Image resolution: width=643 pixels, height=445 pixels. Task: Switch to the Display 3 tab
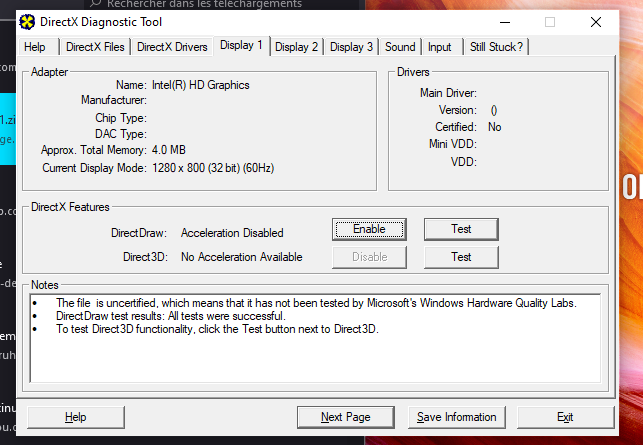click(x=351, y=47)
